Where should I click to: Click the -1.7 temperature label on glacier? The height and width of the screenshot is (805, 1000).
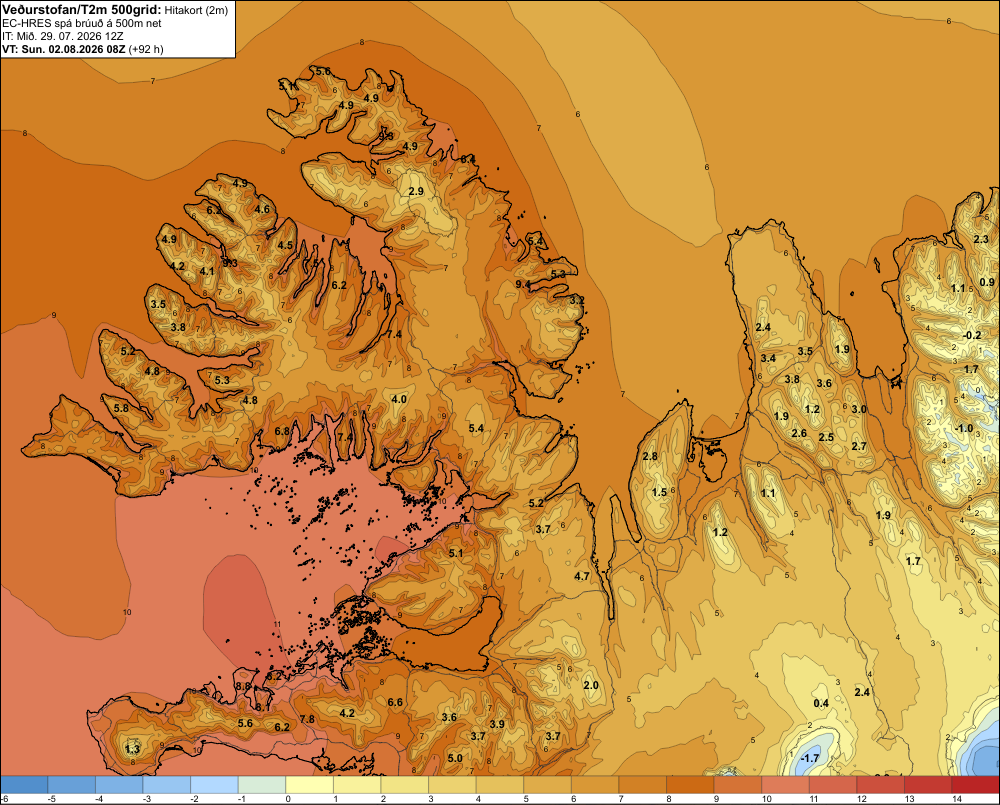tap(809, 758)
